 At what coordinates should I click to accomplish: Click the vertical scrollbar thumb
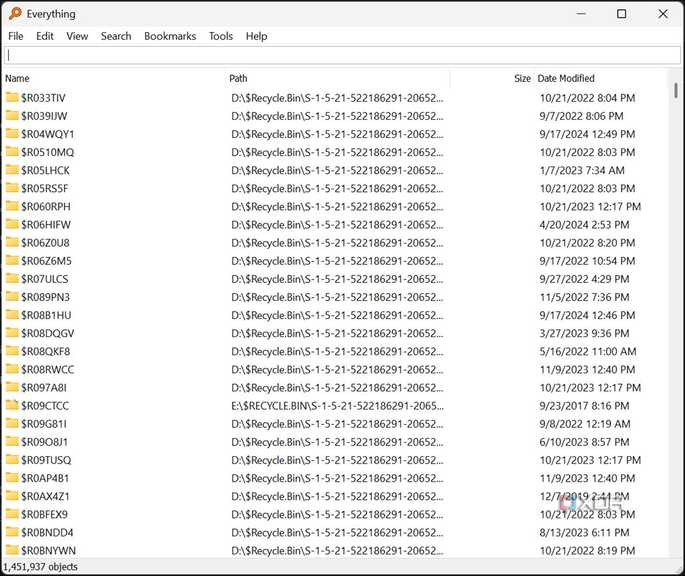pos(676,90)
